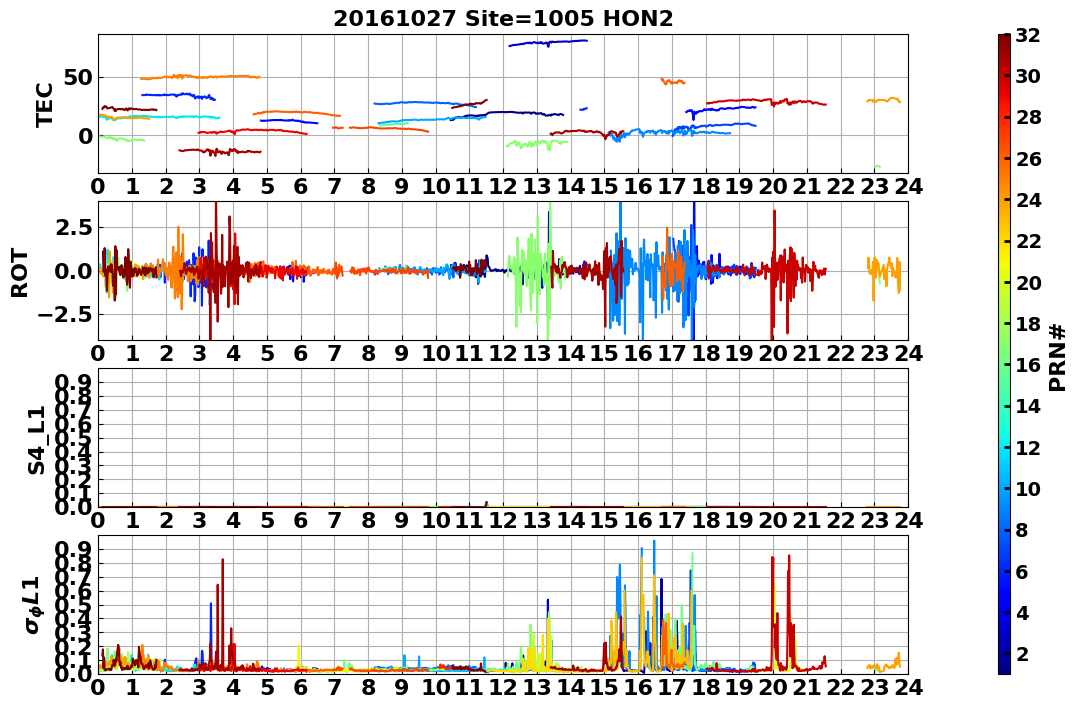Click the 24 tick label on the colorbar
The width and height of the screenshot is (1077, 709).
pyautogui.click(x=1028, y=200)
